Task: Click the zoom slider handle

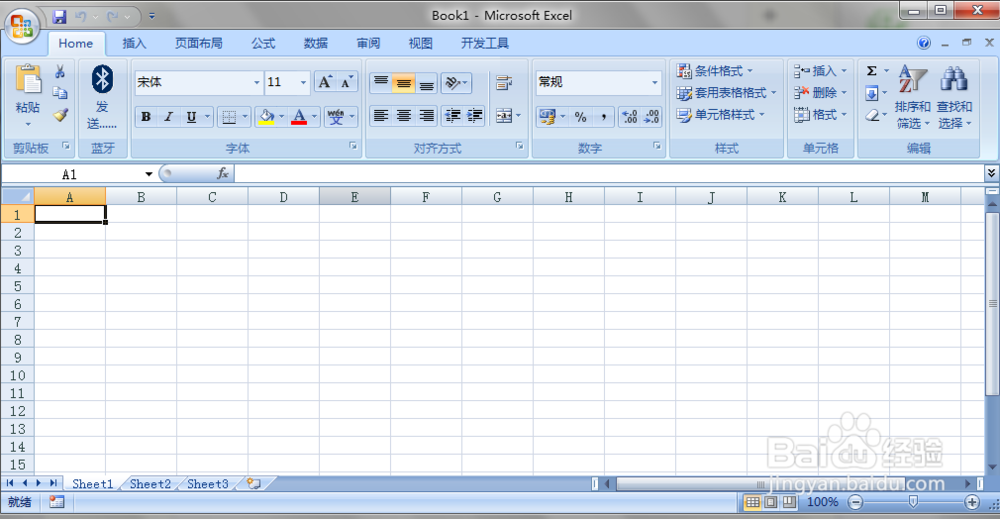Action: (913, 502)
